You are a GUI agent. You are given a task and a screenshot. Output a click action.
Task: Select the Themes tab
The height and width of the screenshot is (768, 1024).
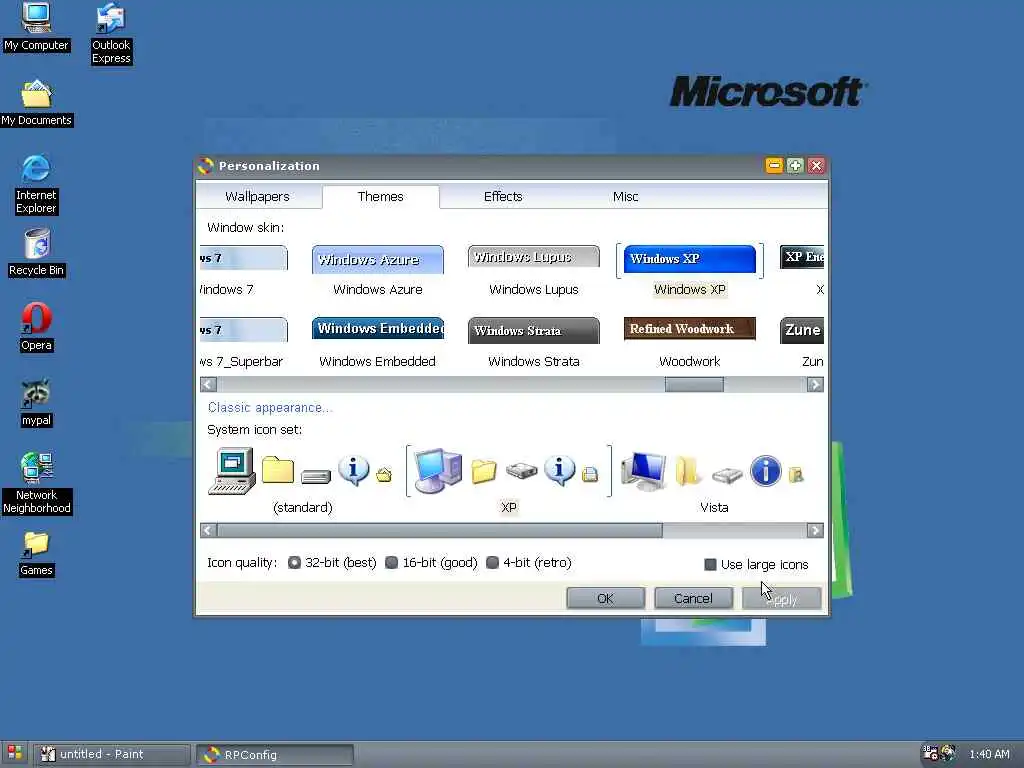(381, 197)
